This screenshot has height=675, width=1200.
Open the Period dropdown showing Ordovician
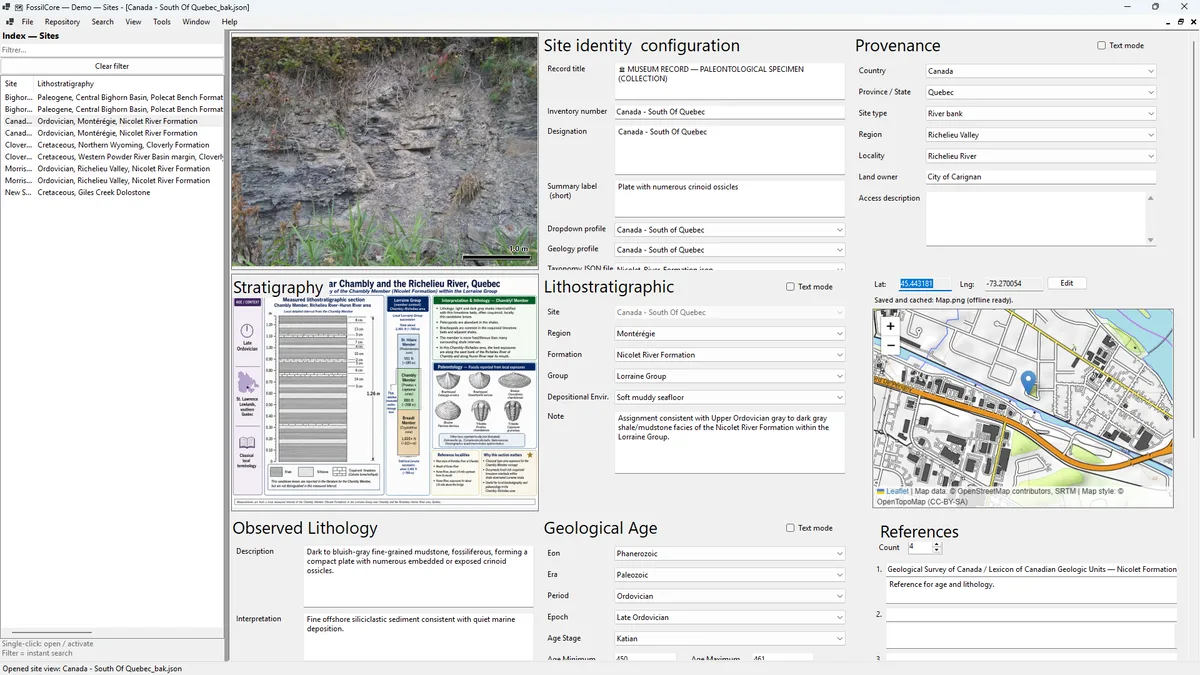(x=730, y=596)
